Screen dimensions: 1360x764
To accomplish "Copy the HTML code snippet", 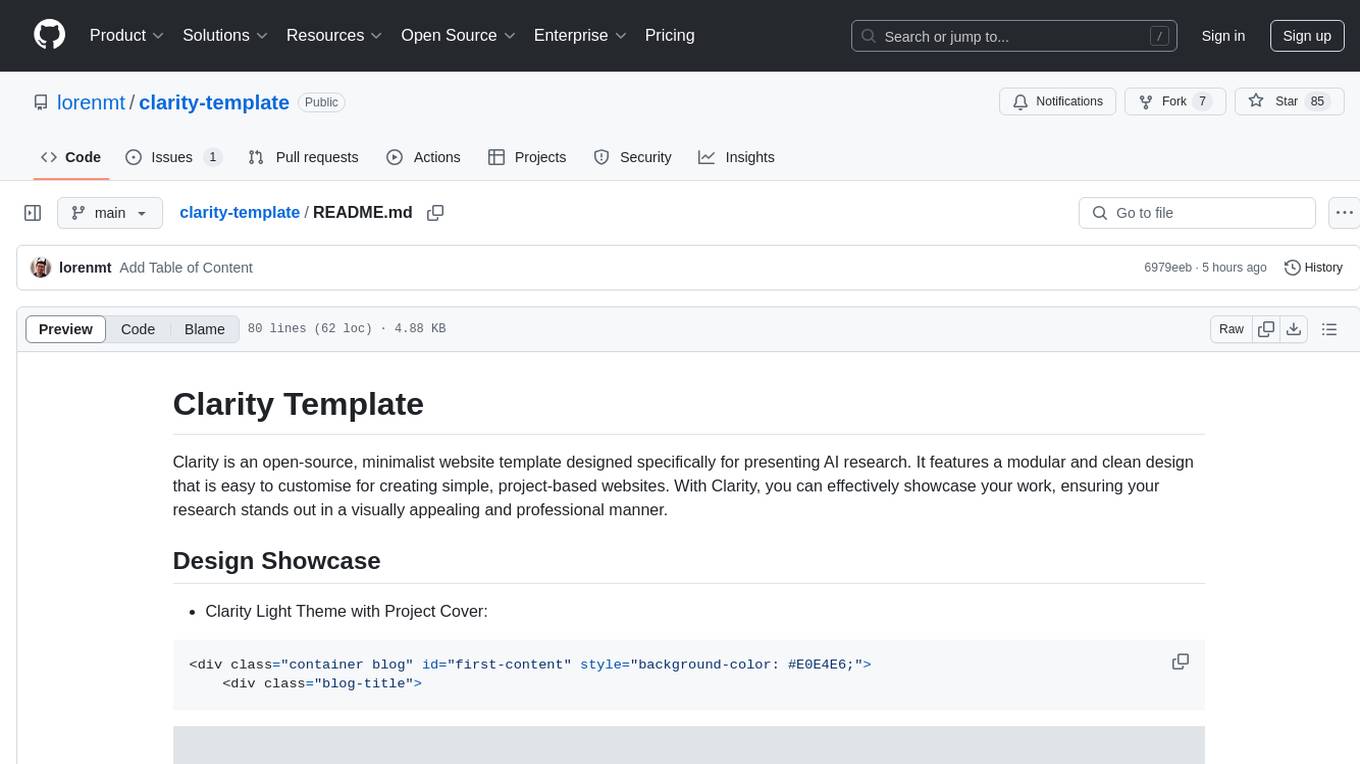I will pos(1180,662).
